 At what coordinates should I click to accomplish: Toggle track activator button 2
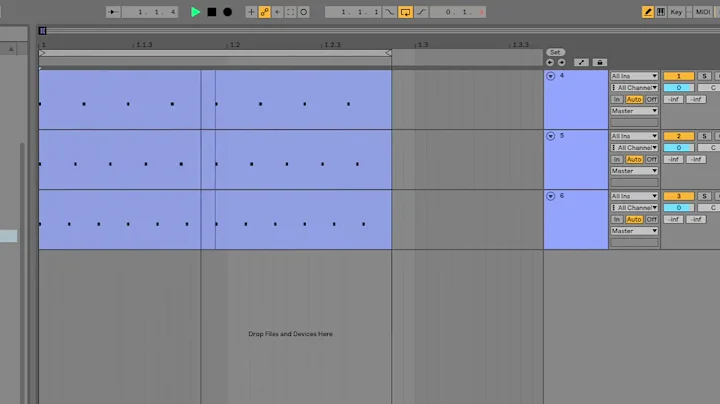[x=679, y=136]
